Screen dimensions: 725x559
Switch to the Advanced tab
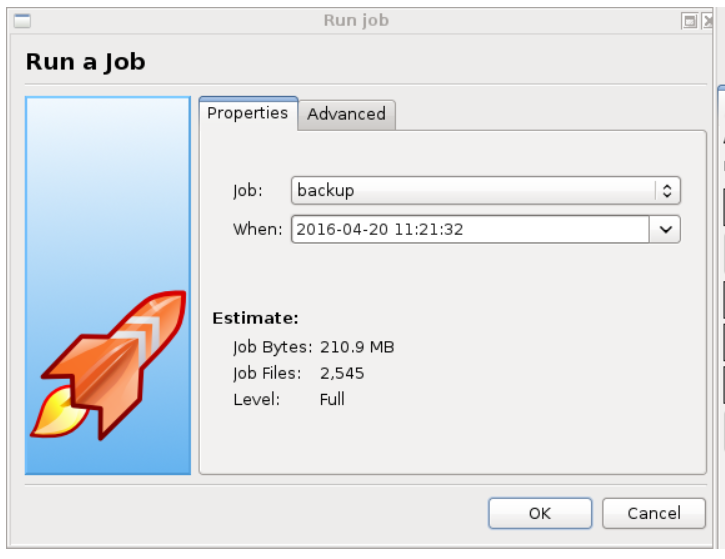tap(346, 114)
